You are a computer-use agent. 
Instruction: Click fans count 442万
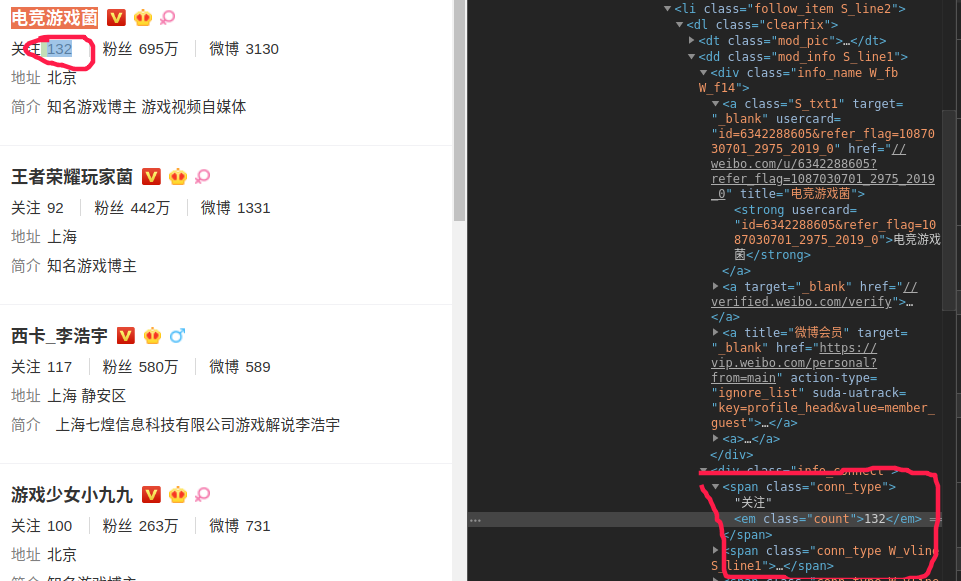tap(150, 208)
